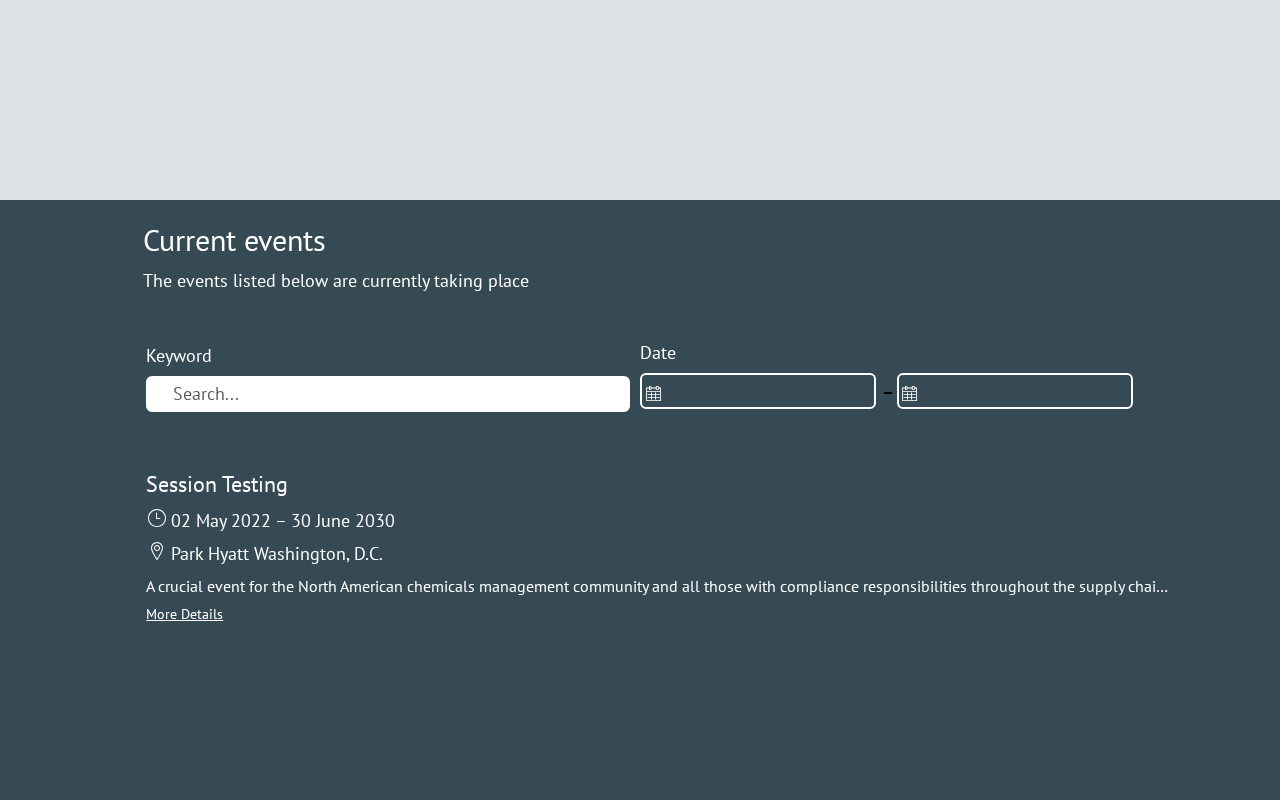Open the start date input field
This screenshot has height=800, width=1280.
[758, 391]
